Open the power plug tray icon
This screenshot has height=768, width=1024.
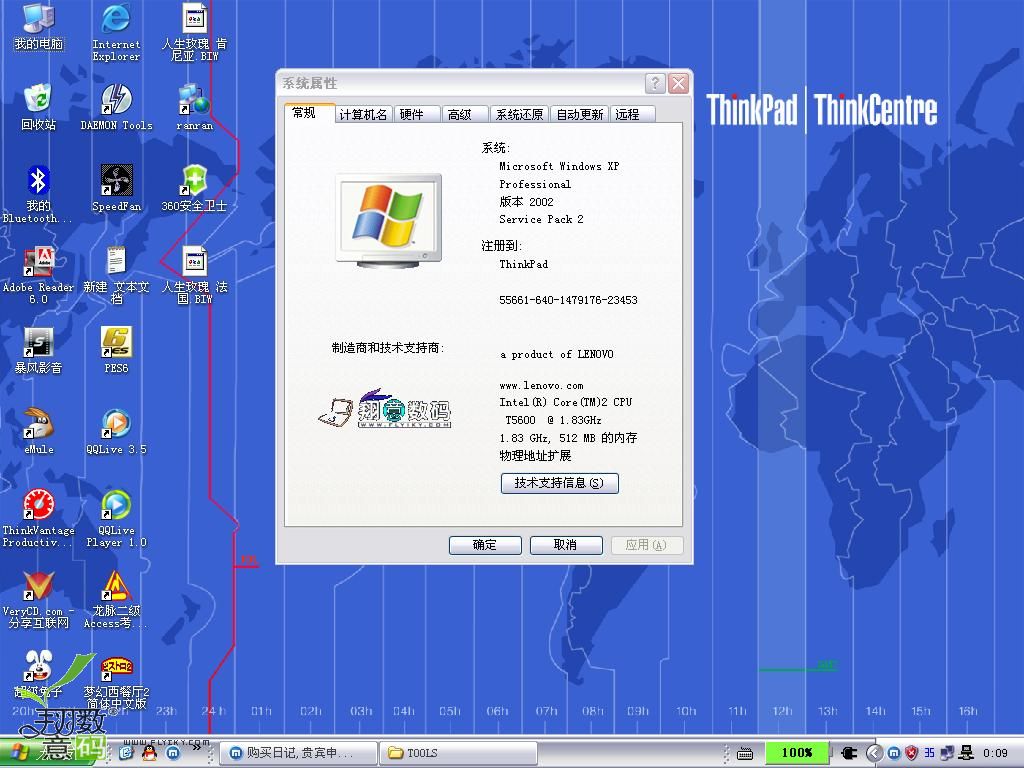(849, 753)
